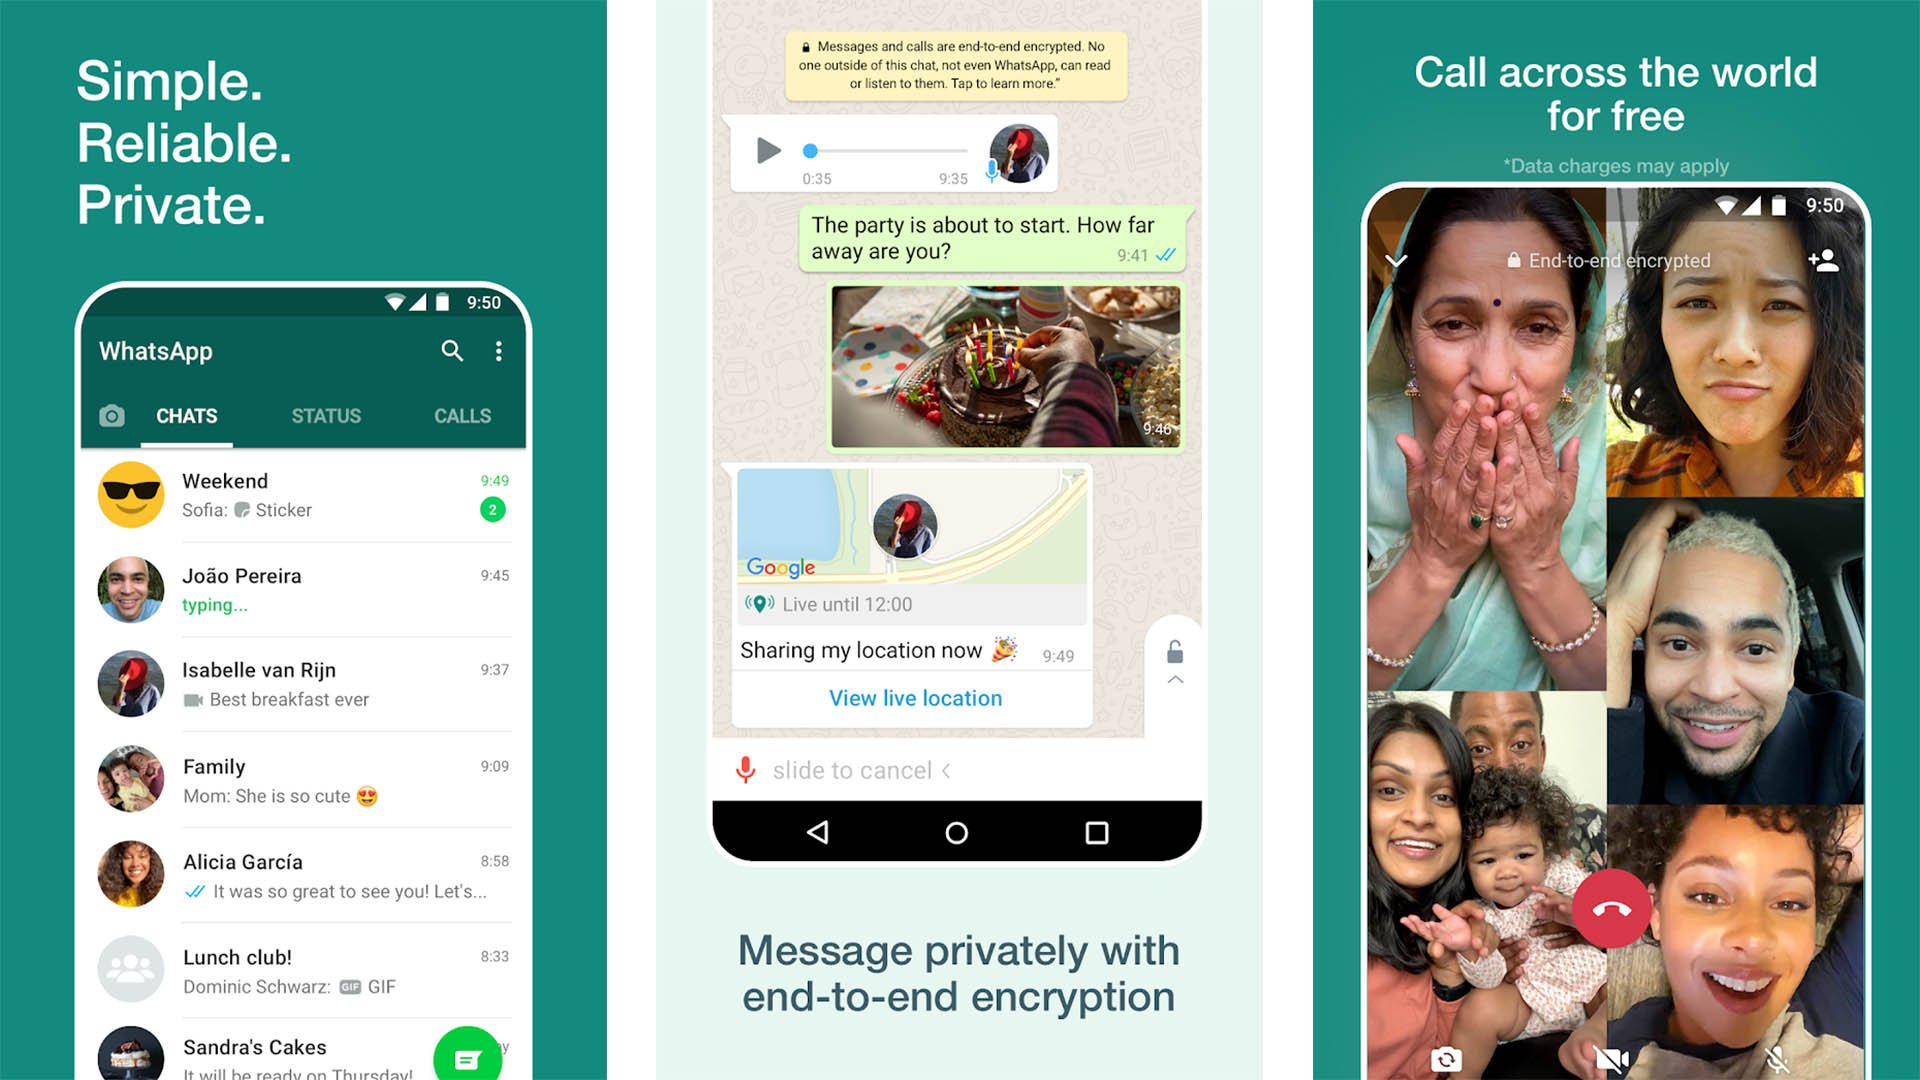
Task: Switch to the CALLS tab
Action: tap(462, 415)
